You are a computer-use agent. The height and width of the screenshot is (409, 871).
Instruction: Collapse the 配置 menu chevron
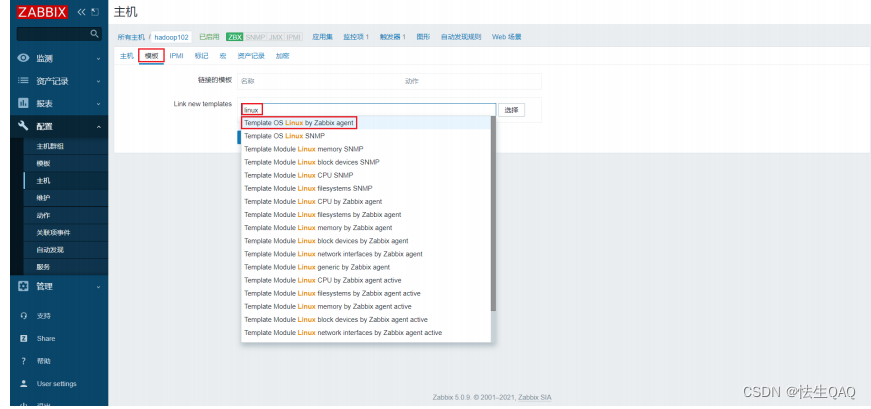click(x=98, y=127)
